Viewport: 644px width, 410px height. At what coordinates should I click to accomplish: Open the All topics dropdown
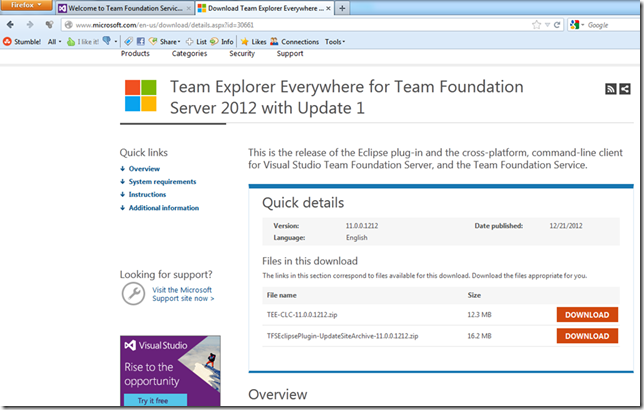tap(54, 41)
